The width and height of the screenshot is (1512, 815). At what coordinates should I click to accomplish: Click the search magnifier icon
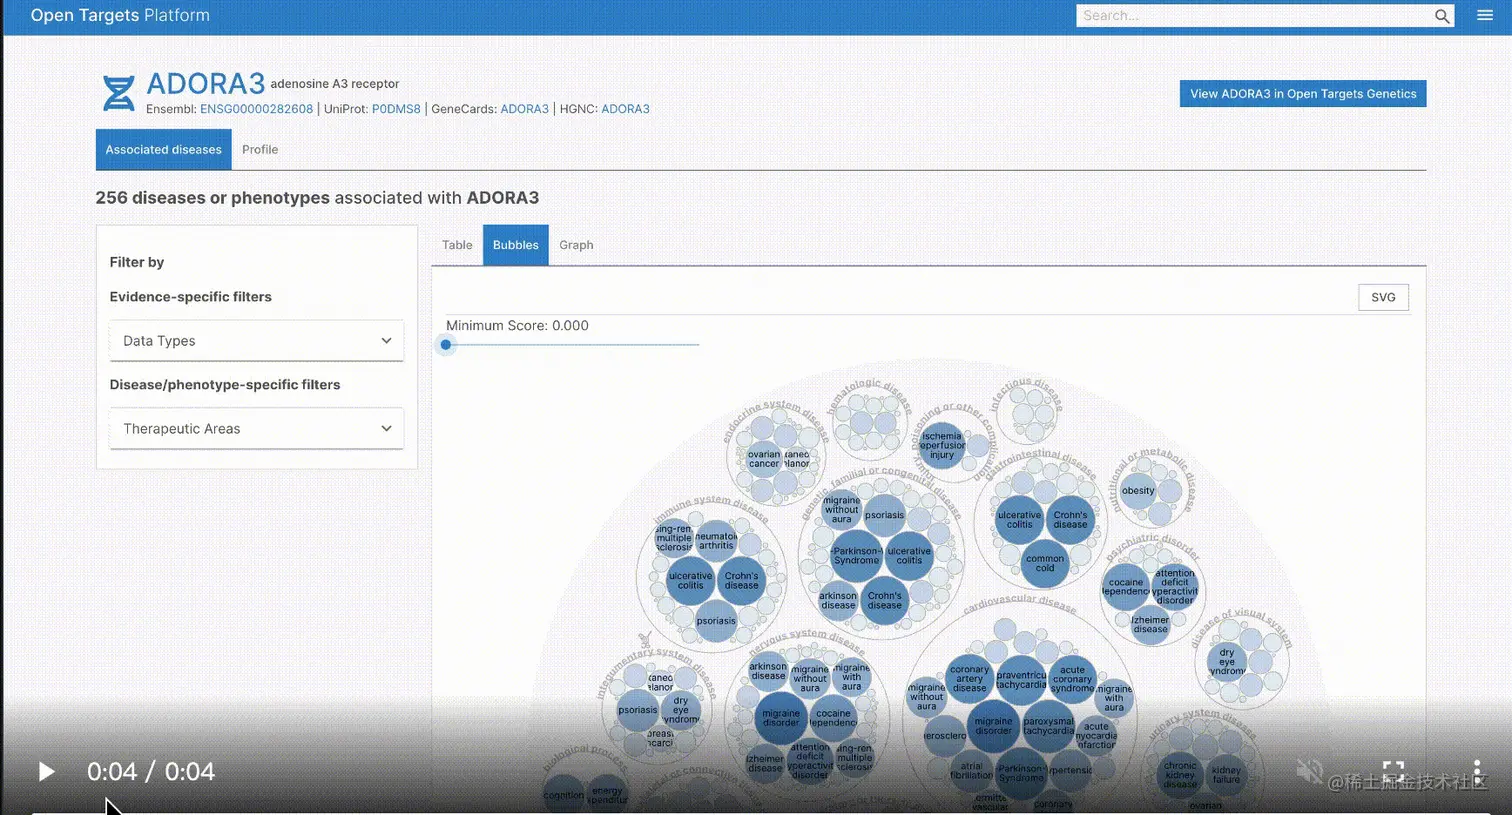(1442, 16)
